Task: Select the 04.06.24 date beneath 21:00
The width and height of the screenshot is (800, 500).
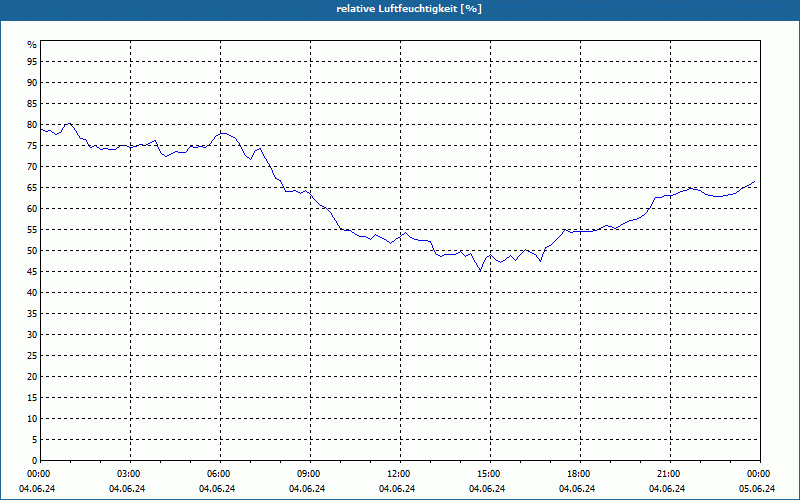Action: [667, 489]
